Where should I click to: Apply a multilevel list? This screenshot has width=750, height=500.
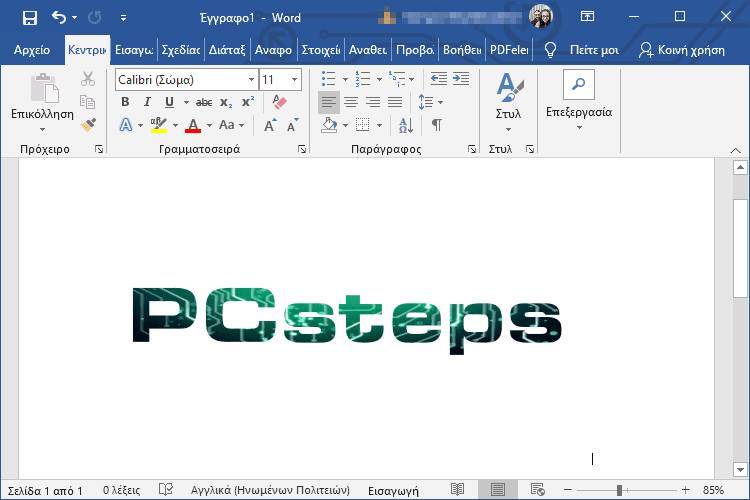tap(397, 78)
